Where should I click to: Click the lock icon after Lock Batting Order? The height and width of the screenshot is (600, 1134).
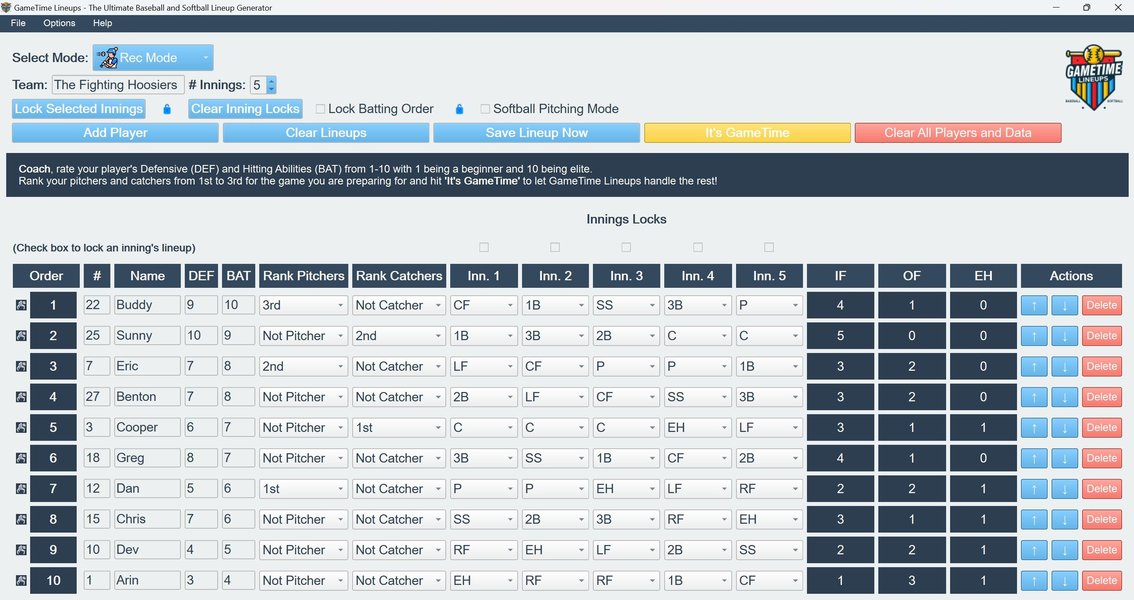(x=459, y=109)
